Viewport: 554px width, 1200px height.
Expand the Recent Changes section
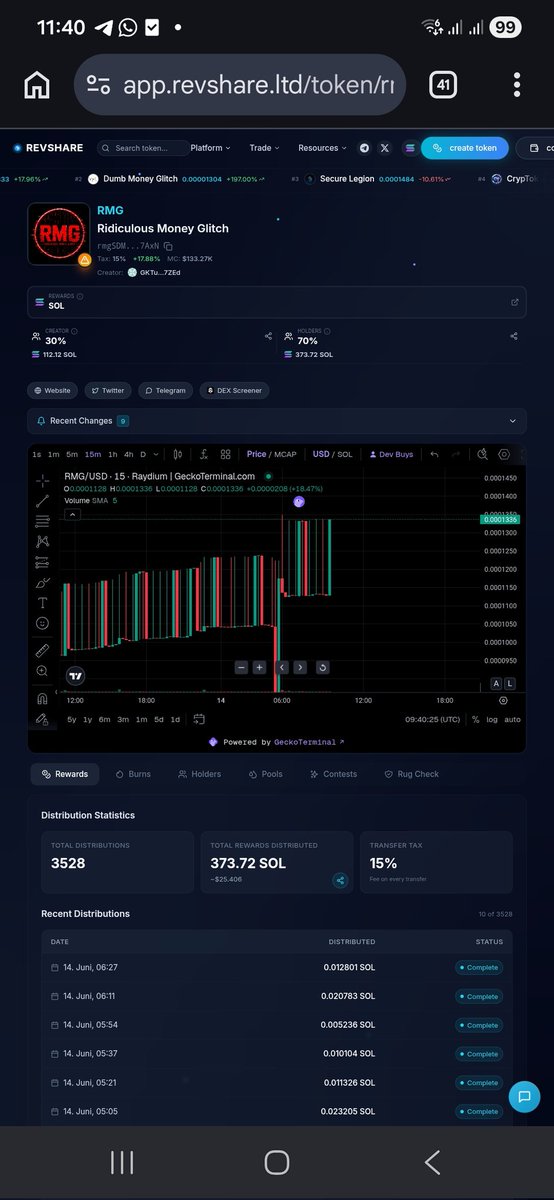click(276, 421)
